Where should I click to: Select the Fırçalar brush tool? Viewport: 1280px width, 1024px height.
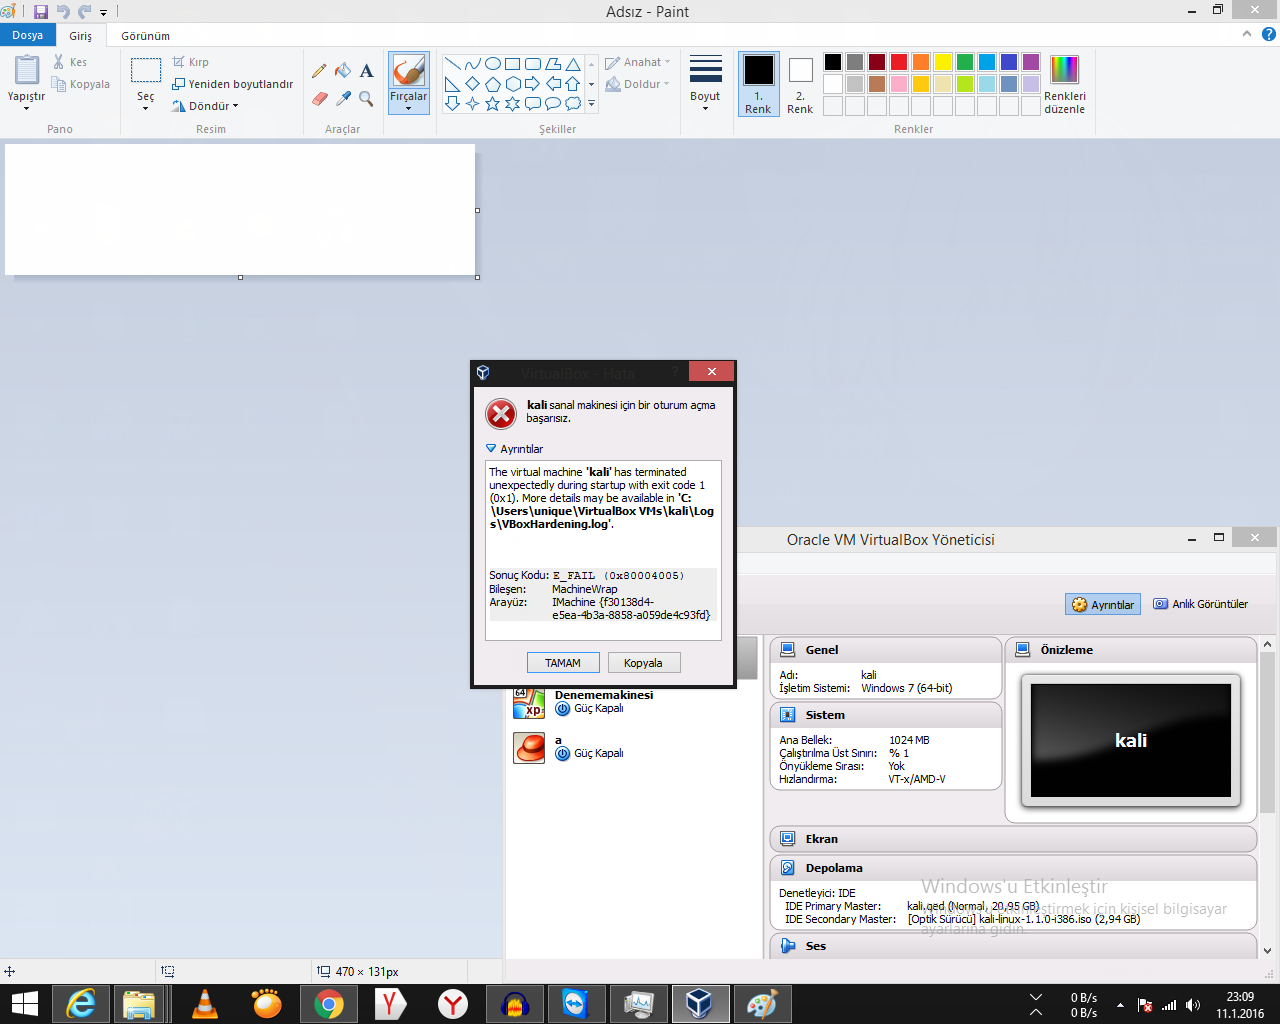[x=409, y=72]
